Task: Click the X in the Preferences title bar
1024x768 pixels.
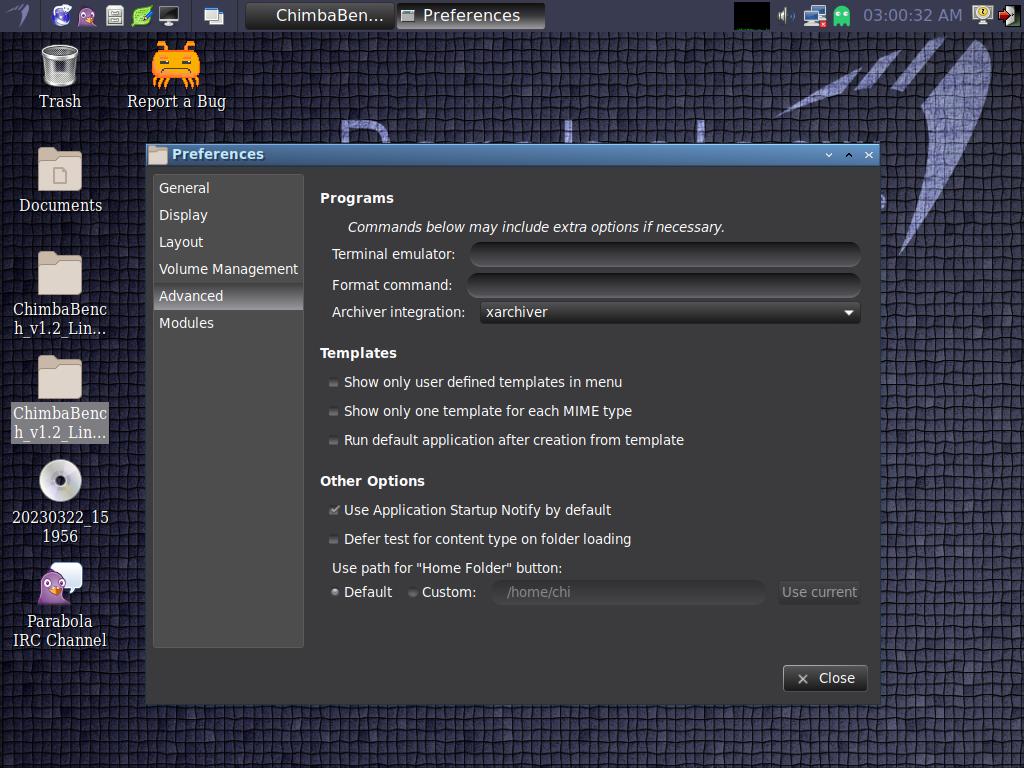Action: click(869, 155)
